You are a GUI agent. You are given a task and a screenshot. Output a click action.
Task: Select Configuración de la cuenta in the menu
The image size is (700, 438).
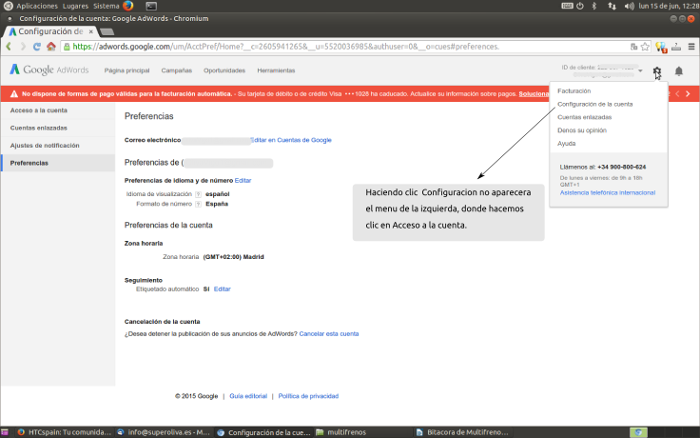[595, 104]
